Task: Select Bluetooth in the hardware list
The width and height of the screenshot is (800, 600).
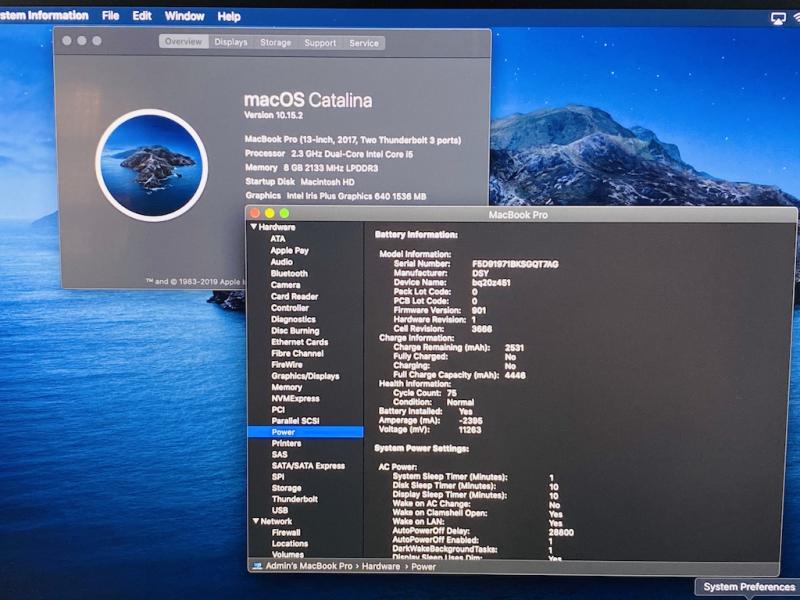Action: coord(289,273)
